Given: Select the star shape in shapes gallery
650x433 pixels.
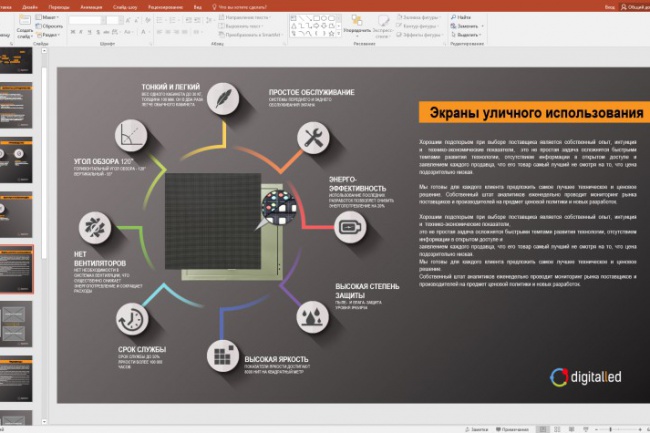Looking at the screenshot, I should coord(331,34).
